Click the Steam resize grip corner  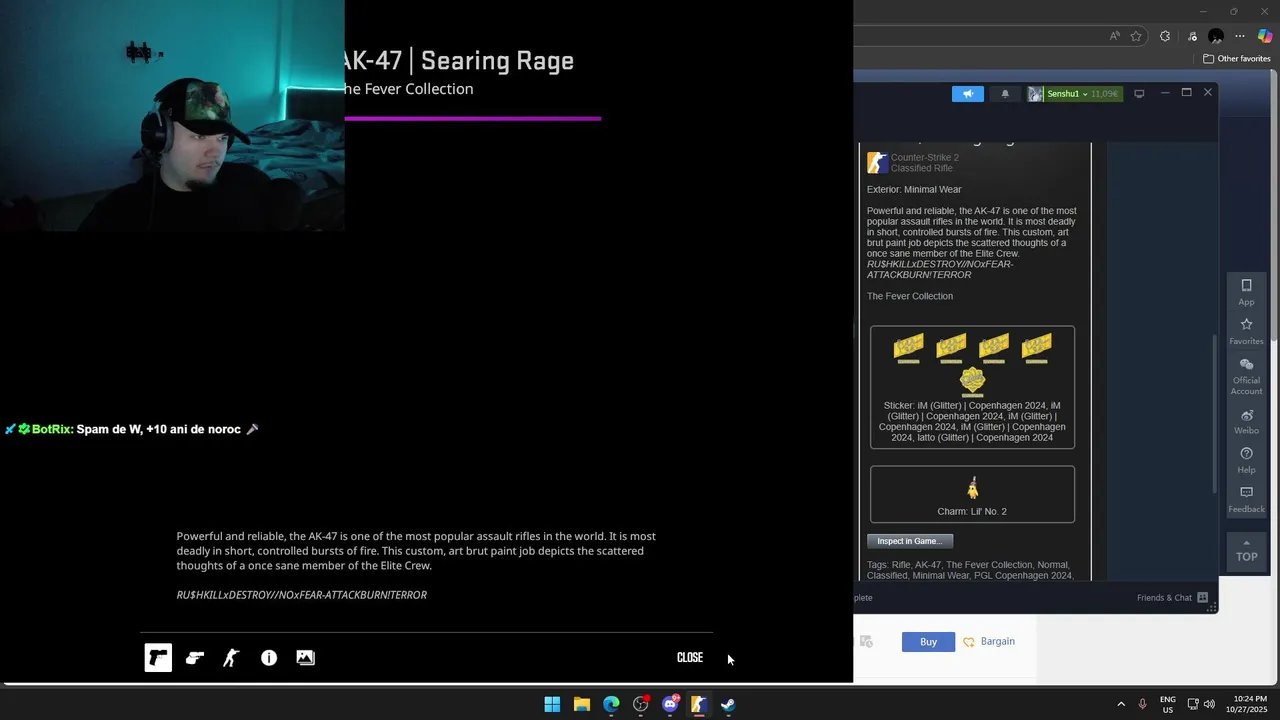click(x=1212, y=607)
